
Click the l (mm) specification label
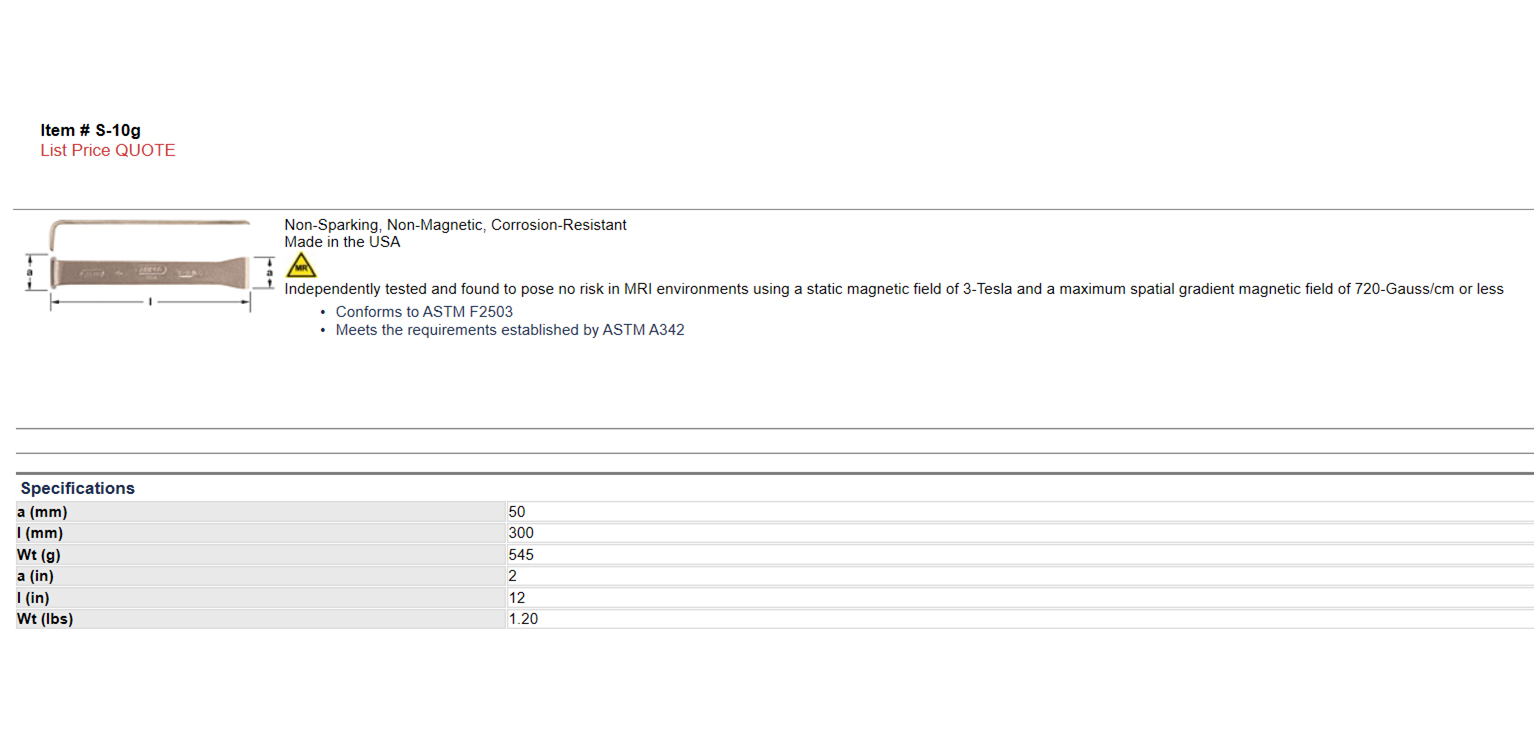(x=40, y=533)
